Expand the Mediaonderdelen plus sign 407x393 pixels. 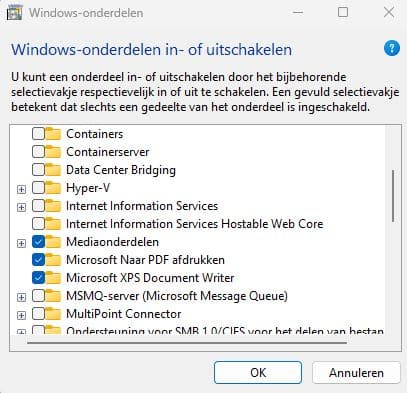tap(21, 243)
